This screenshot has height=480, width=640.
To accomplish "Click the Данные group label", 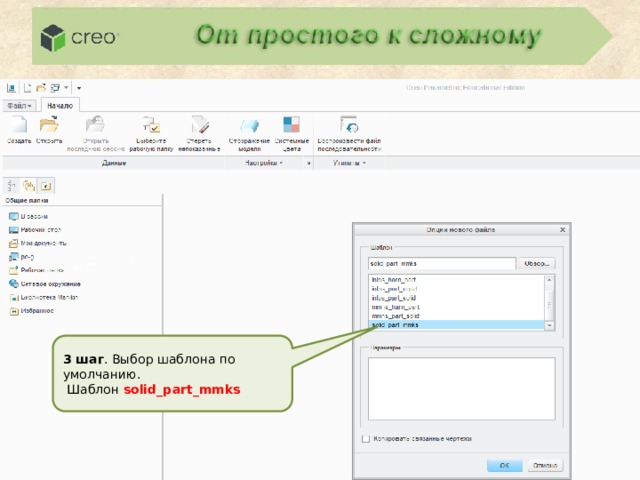I will [x=114, y=163].
